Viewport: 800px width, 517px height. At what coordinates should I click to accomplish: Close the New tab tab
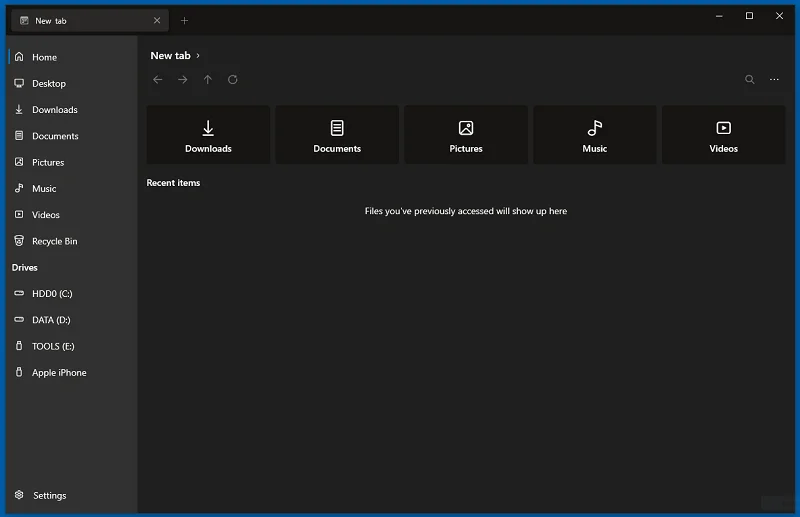coord(157,20)
